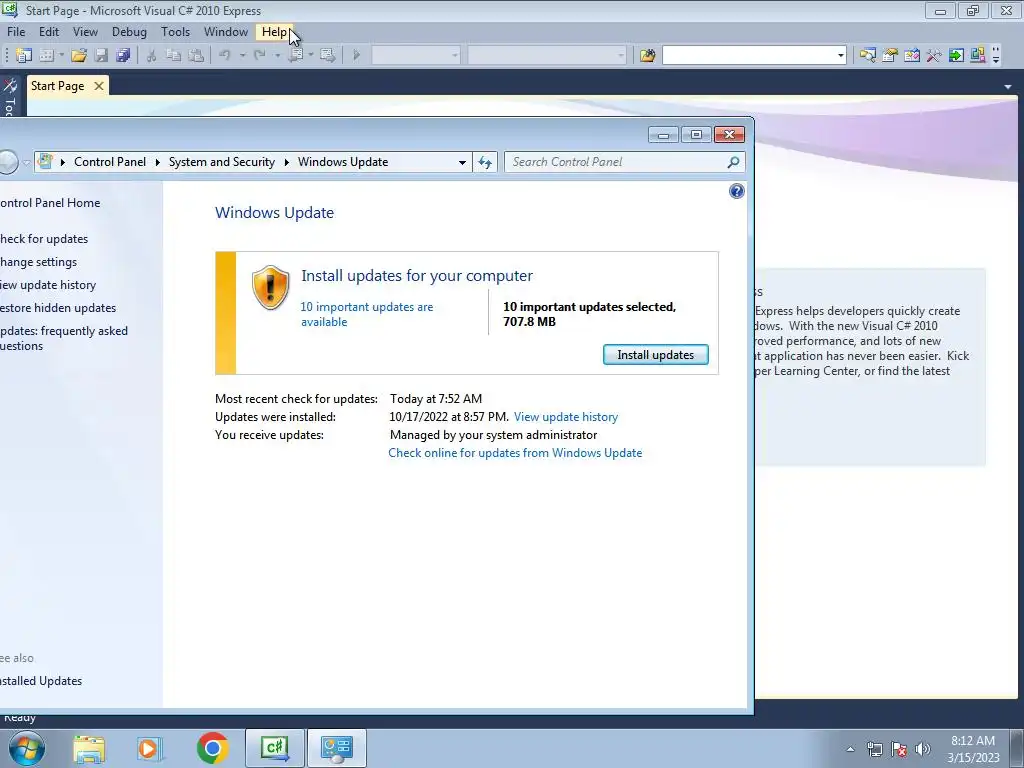1024x768 pixels.
Task: Expand the Redo history dropdown arrow
Action: tap(278, 56)
